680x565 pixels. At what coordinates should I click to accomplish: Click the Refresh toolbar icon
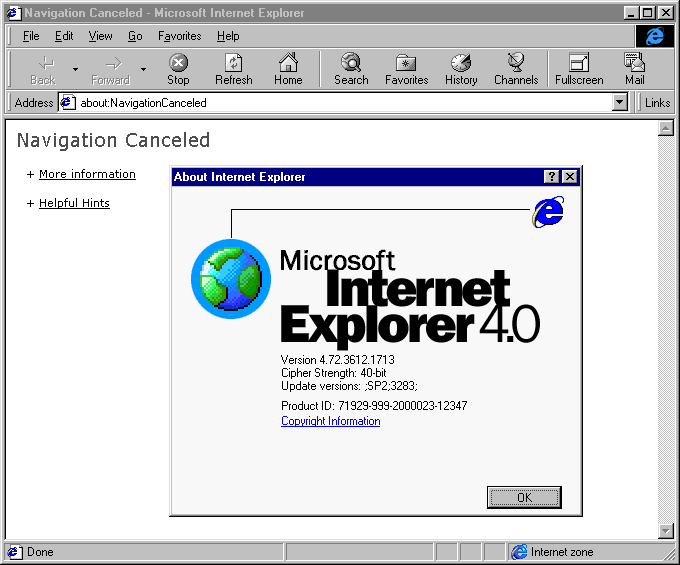[233, 63]
